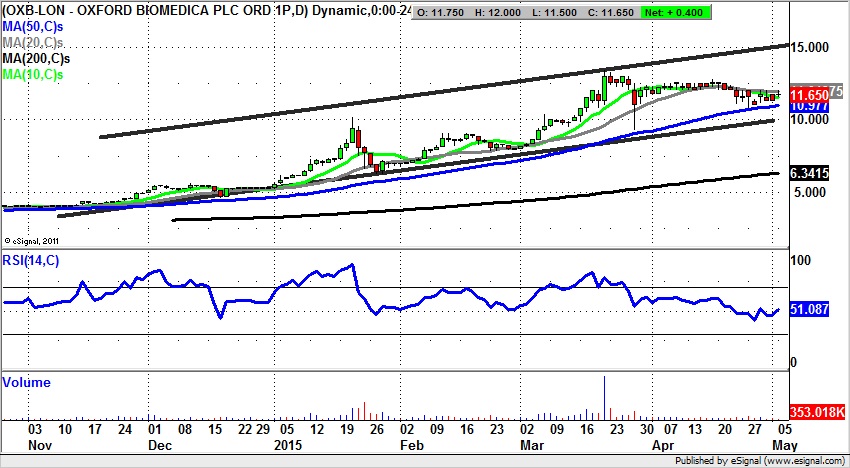
Task: Select the green MA(10,C)s indicator label
Action: click(33, 75)
